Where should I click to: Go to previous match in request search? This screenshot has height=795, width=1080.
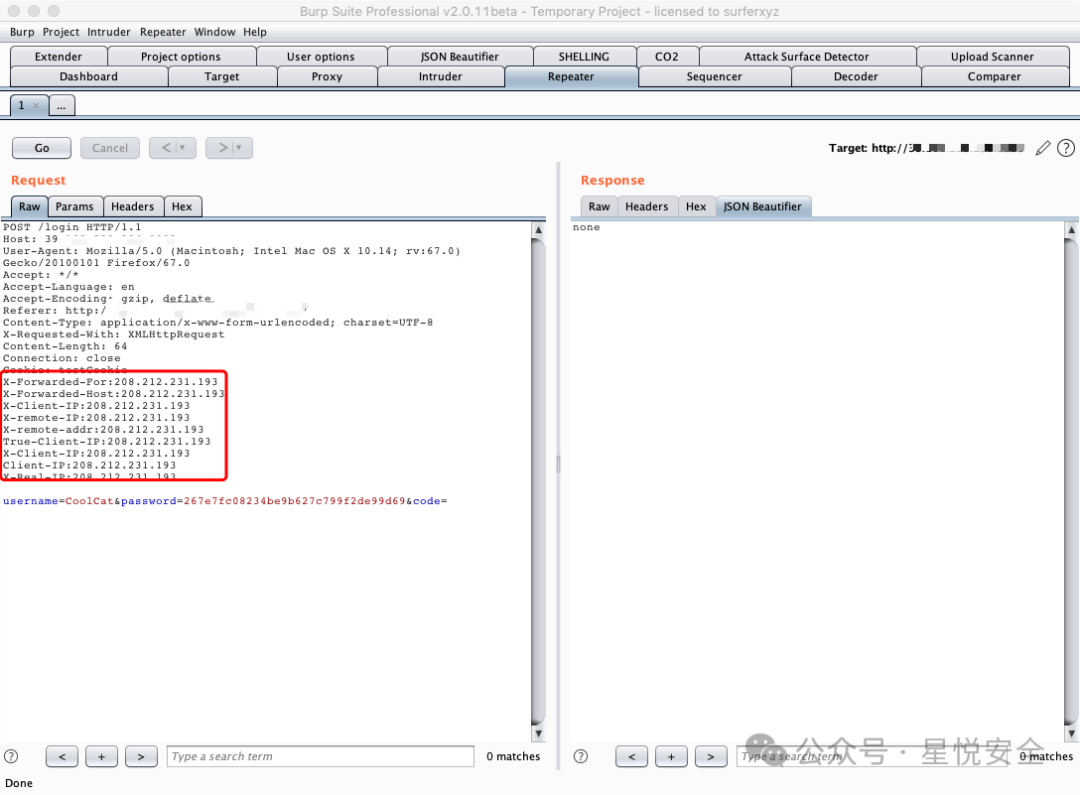pyautogui.click(x=62, y=756)
